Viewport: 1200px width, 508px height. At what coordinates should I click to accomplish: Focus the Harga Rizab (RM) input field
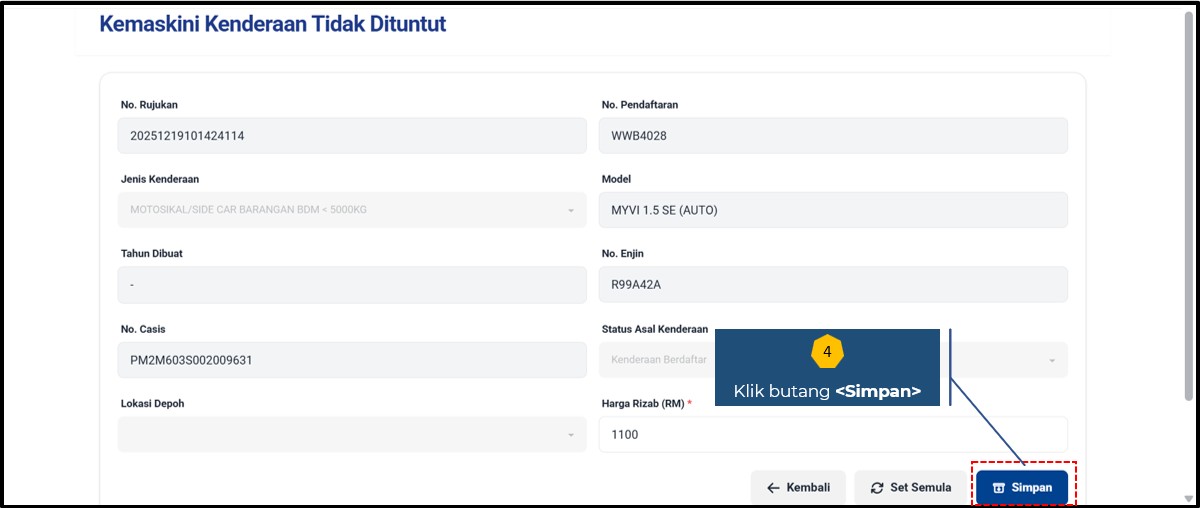832,435
